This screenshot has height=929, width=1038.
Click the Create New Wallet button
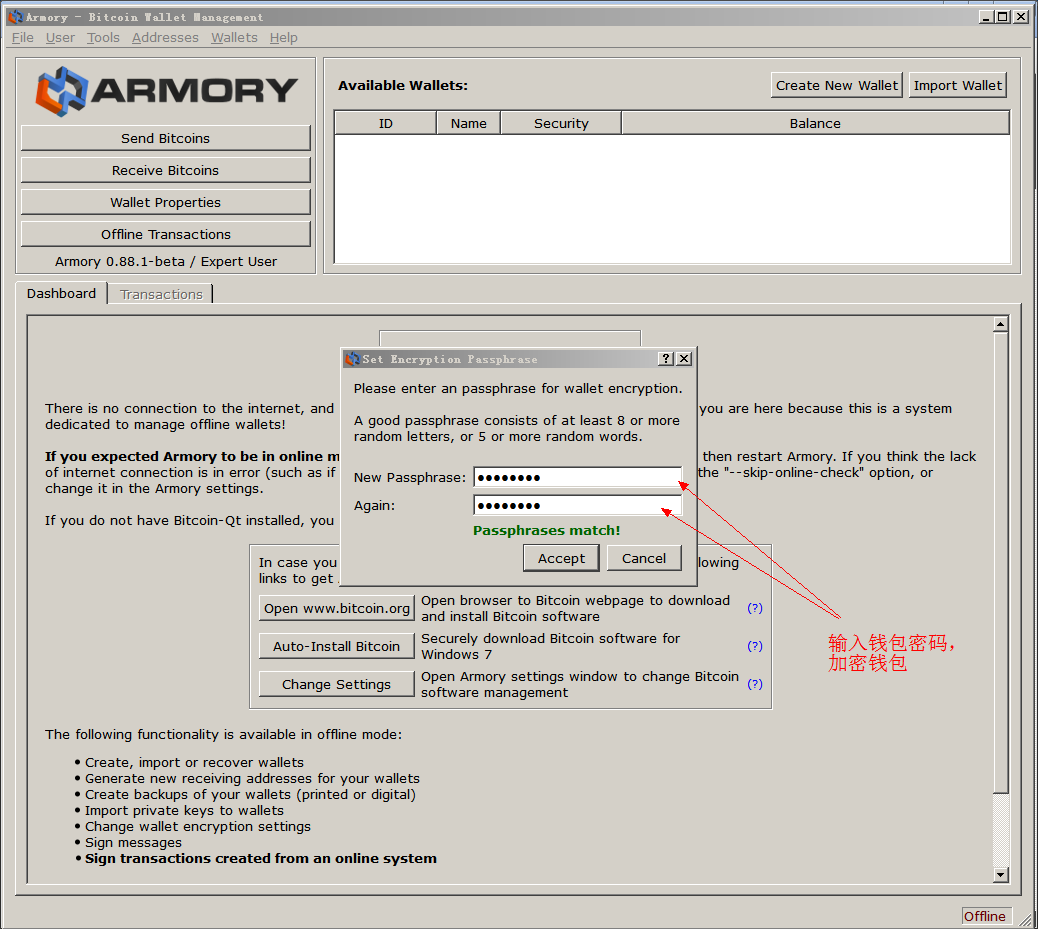coord(837,85)
